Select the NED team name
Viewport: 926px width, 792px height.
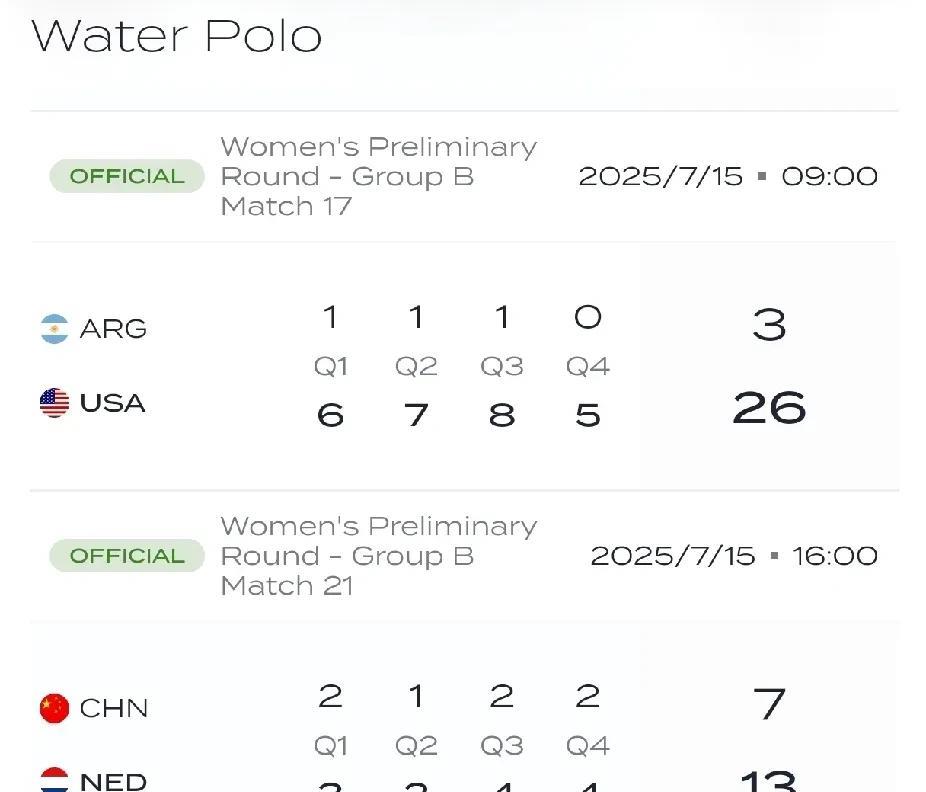[x=113, y=781]
